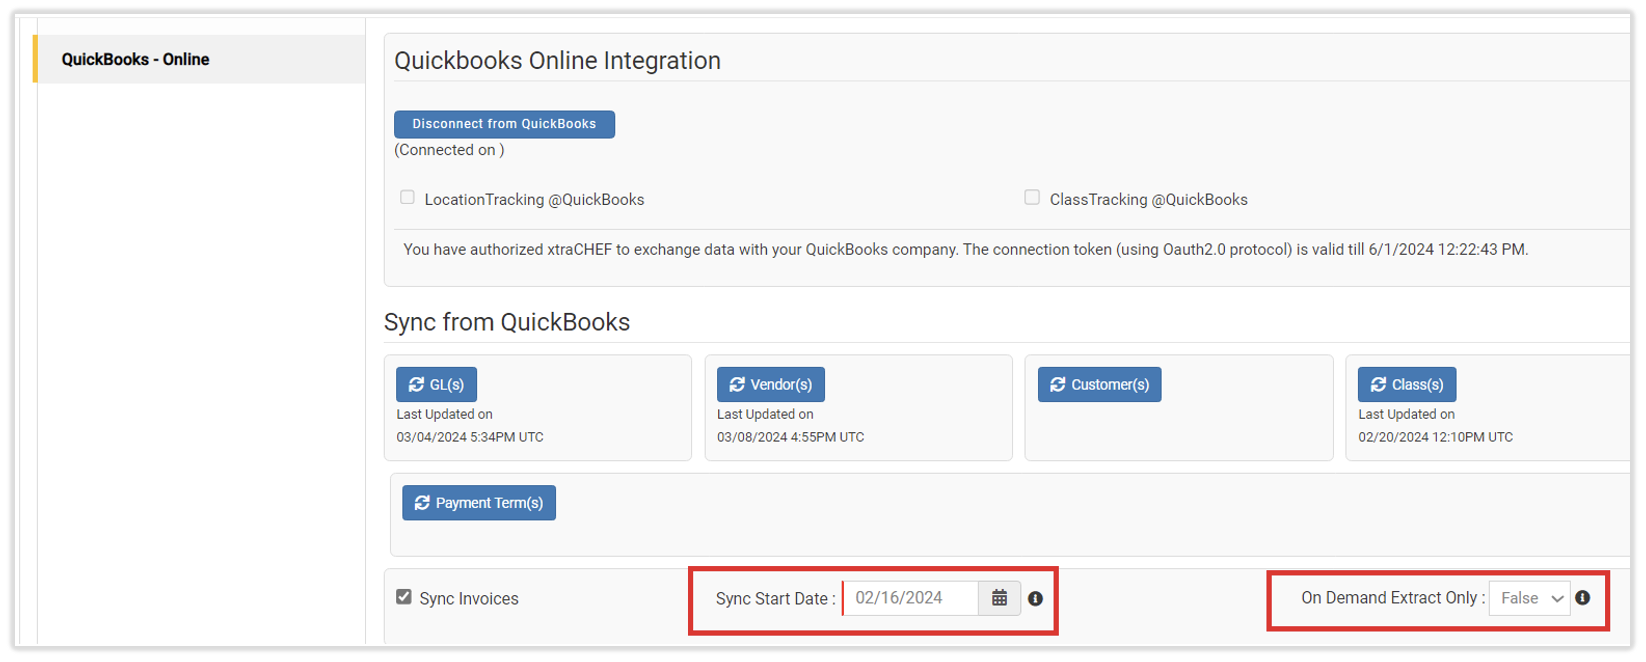Click the sync icon on the GL(s) button
The height and width of the screenshot is (662, 1646).
[416, 385]
